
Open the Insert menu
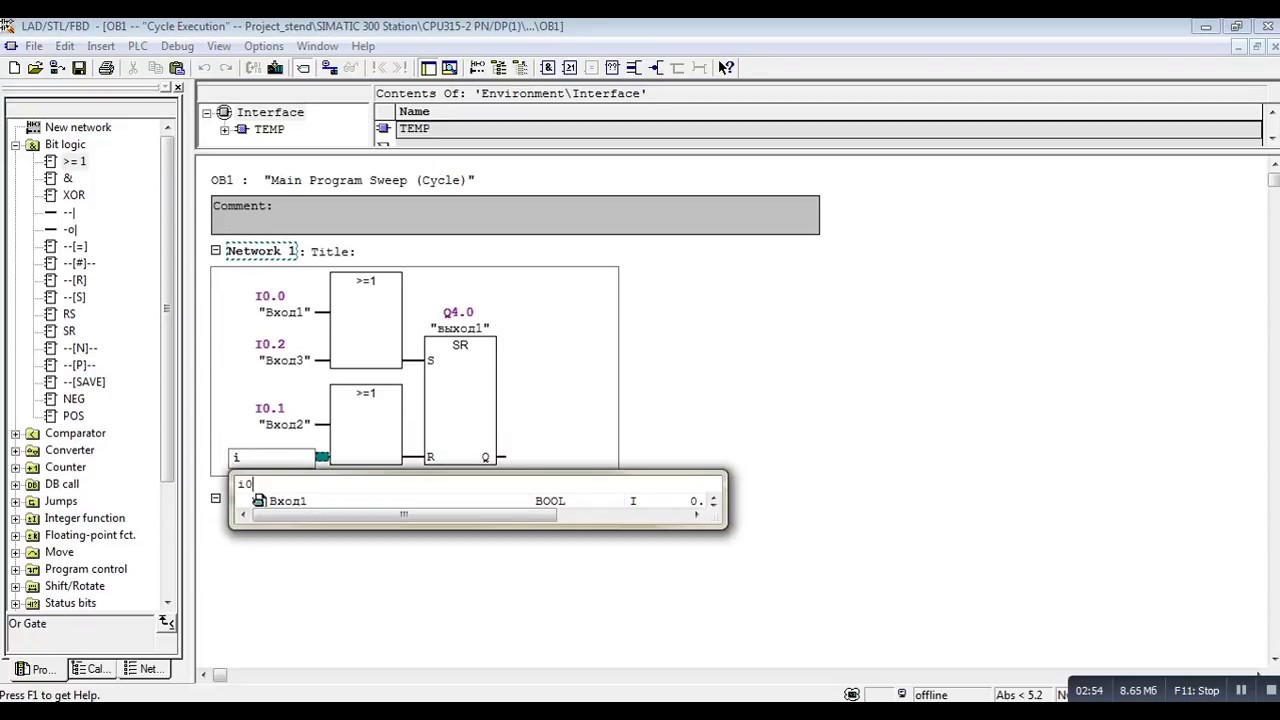[x=101, y=46]
